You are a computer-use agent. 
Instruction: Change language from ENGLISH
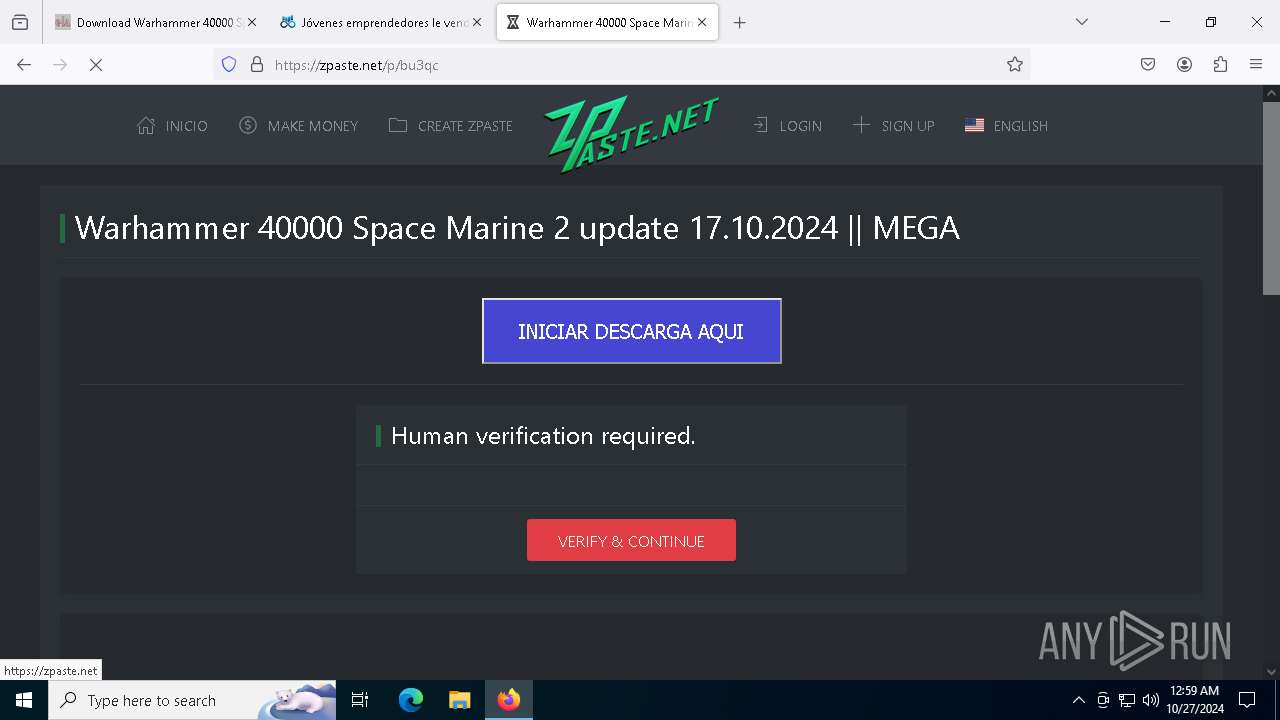click(x=1006, y=126)
